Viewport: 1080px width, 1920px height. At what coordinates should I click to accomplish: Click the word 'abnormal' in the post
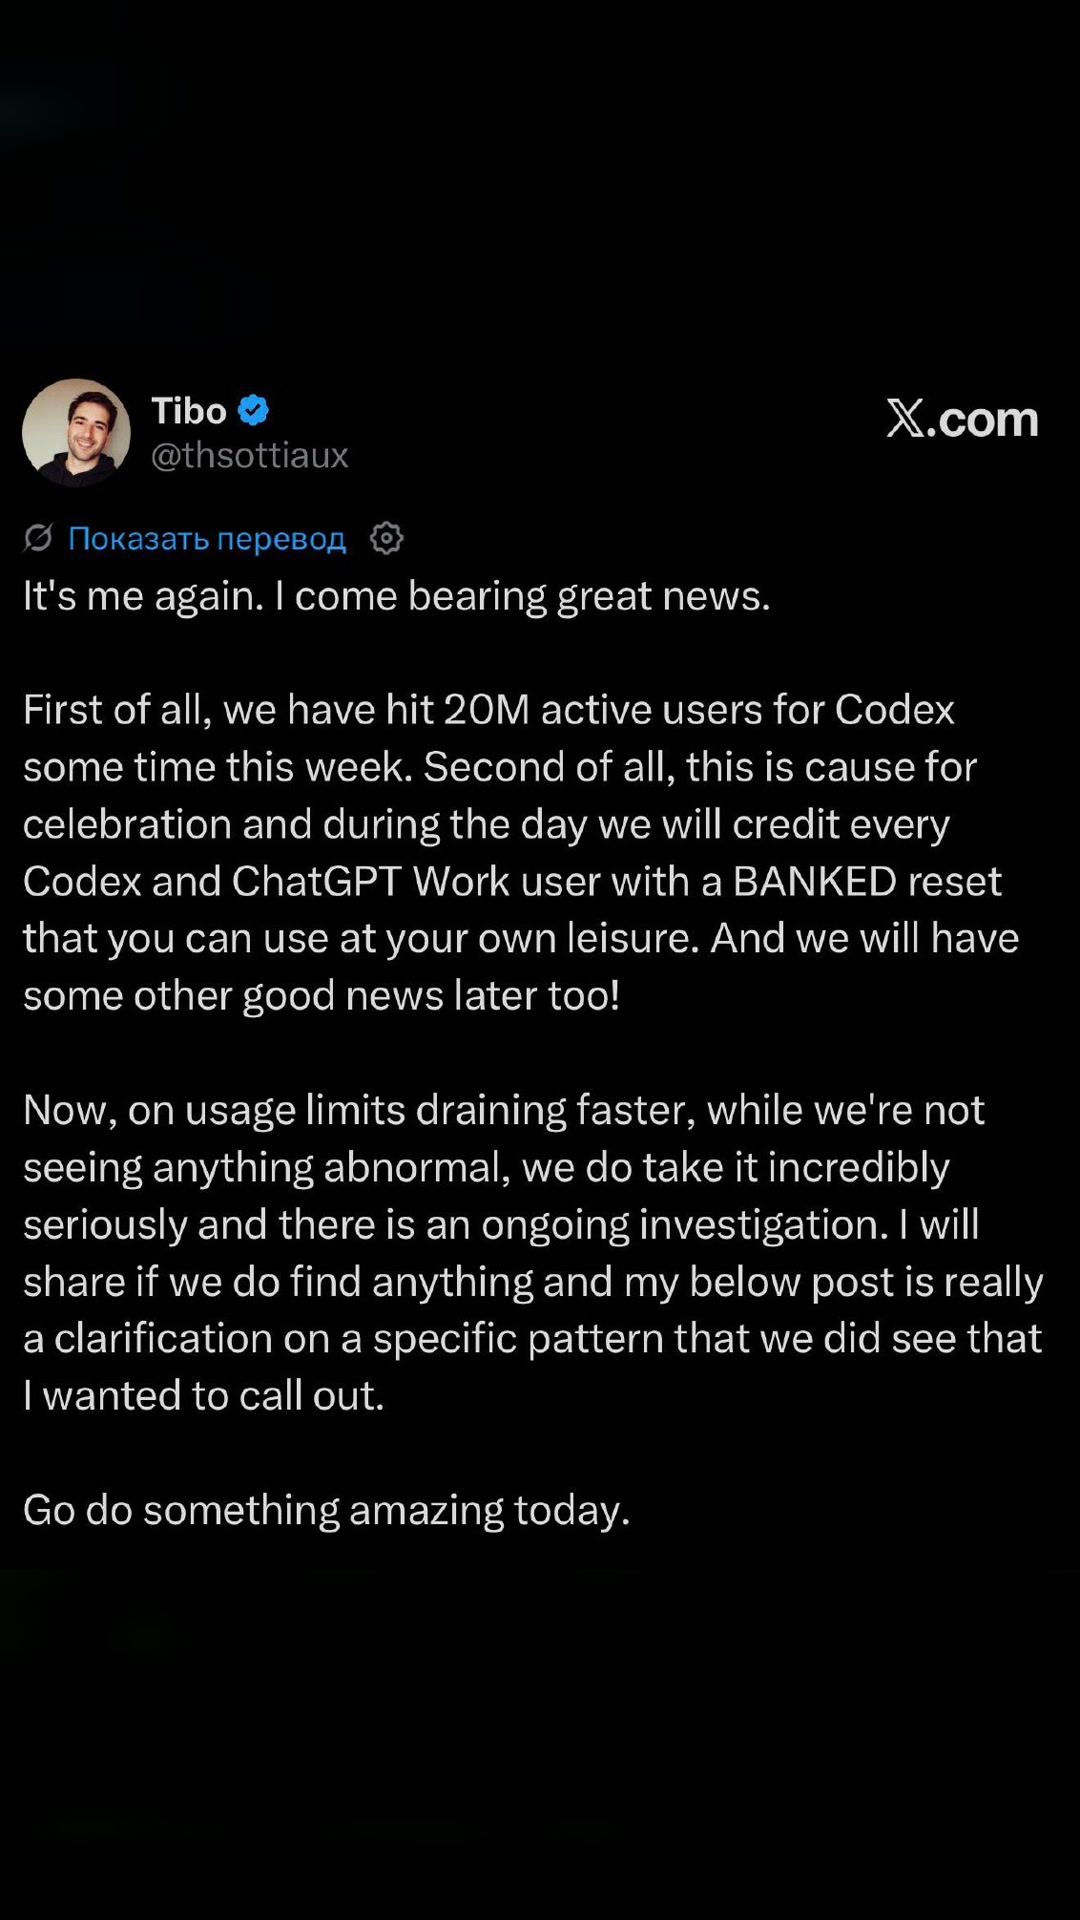(416, 1167)
